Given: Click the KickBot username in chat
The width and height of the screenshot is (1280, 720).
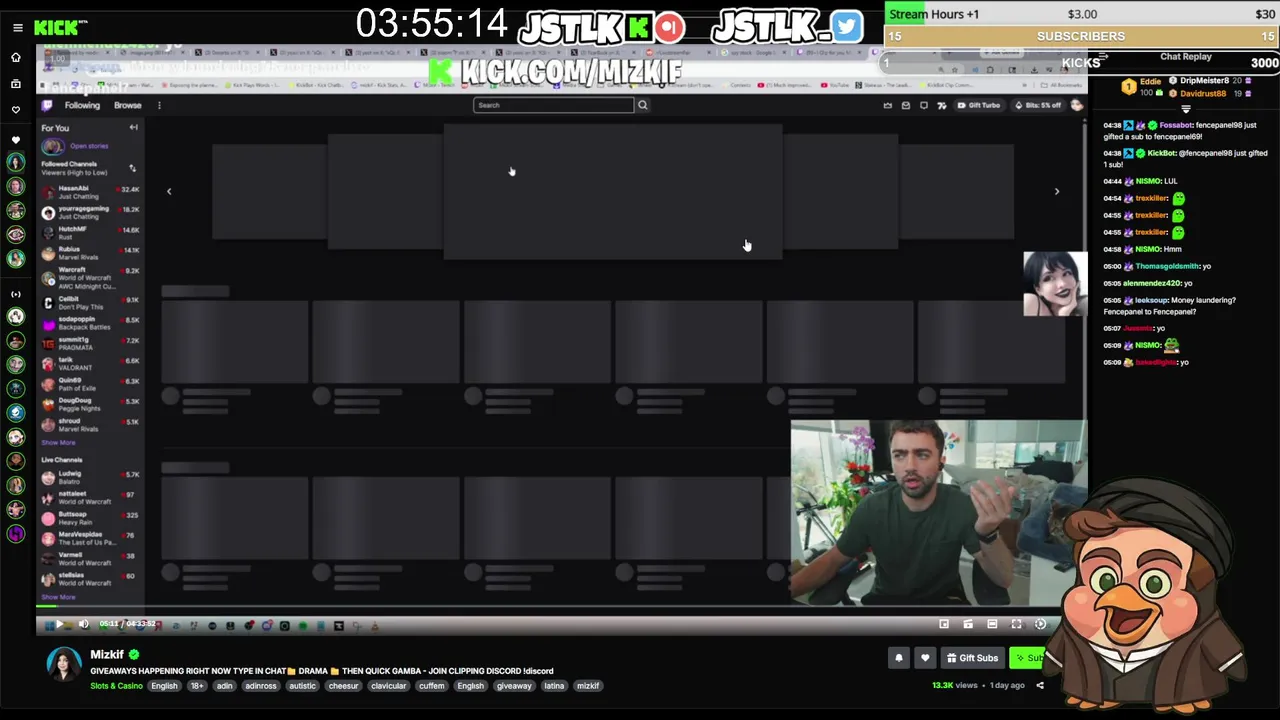Looking at the screenshot, I should click(x=1162, y=153).
